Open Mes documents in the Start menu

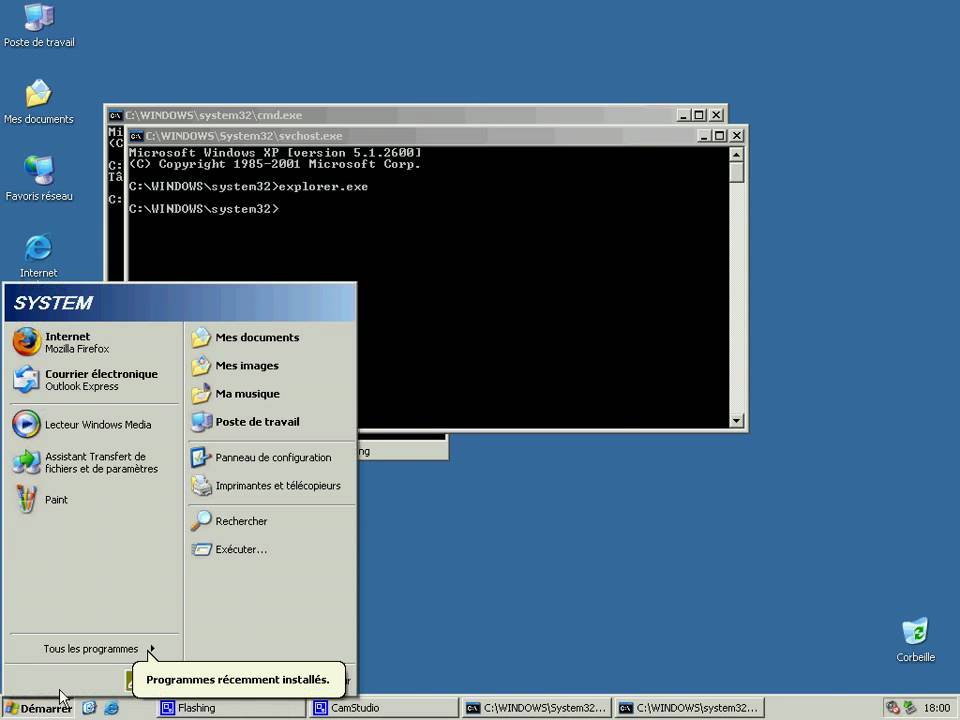271,337
